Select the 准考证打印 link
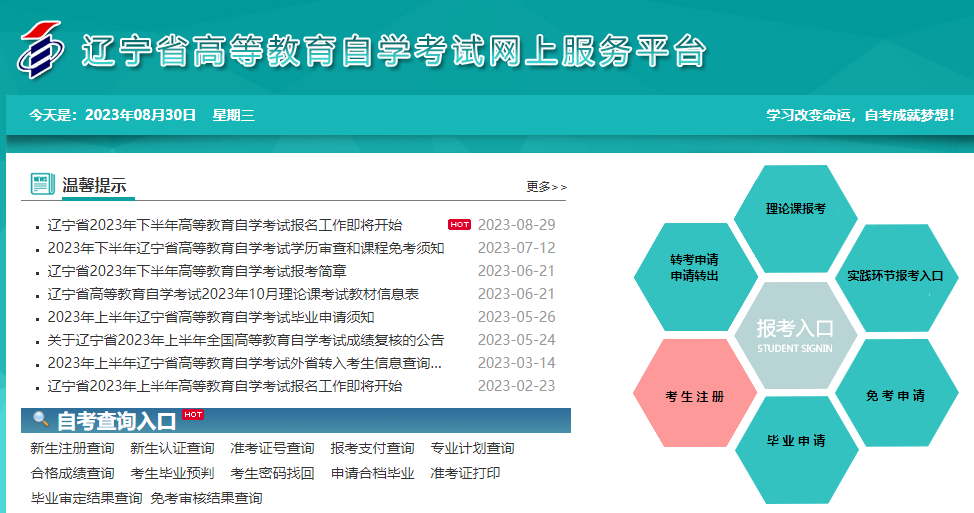 [465, 473]
